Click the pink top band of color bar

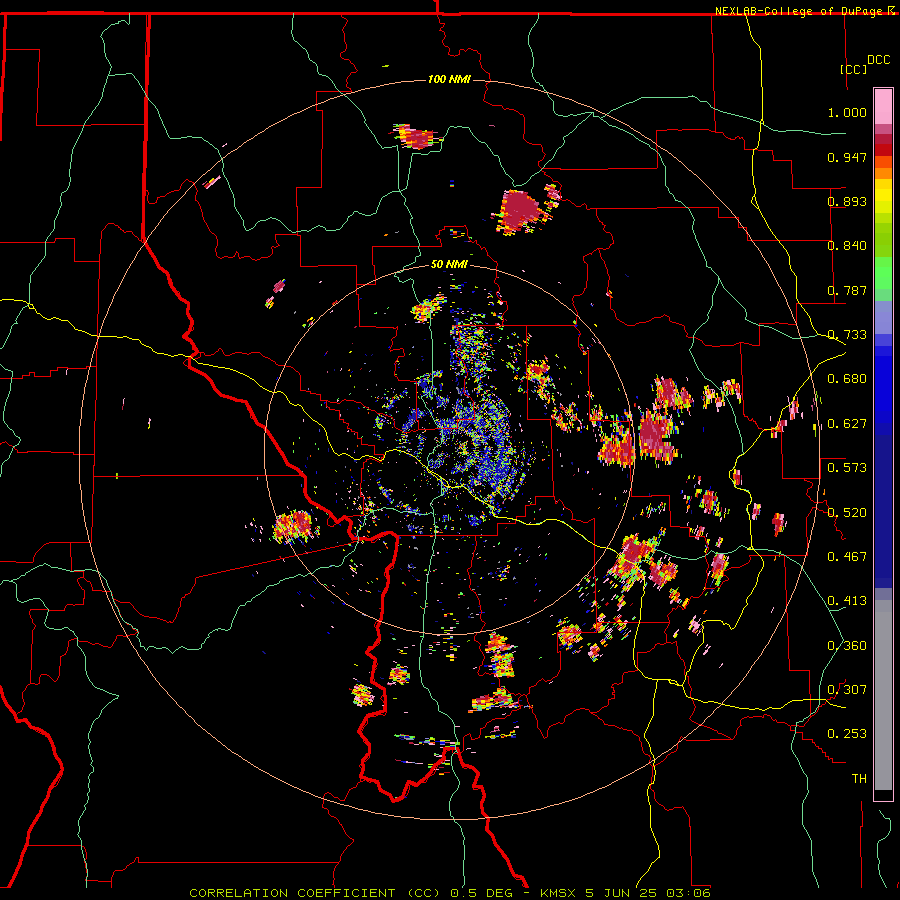pyautogui.click(x=883, y=106)
